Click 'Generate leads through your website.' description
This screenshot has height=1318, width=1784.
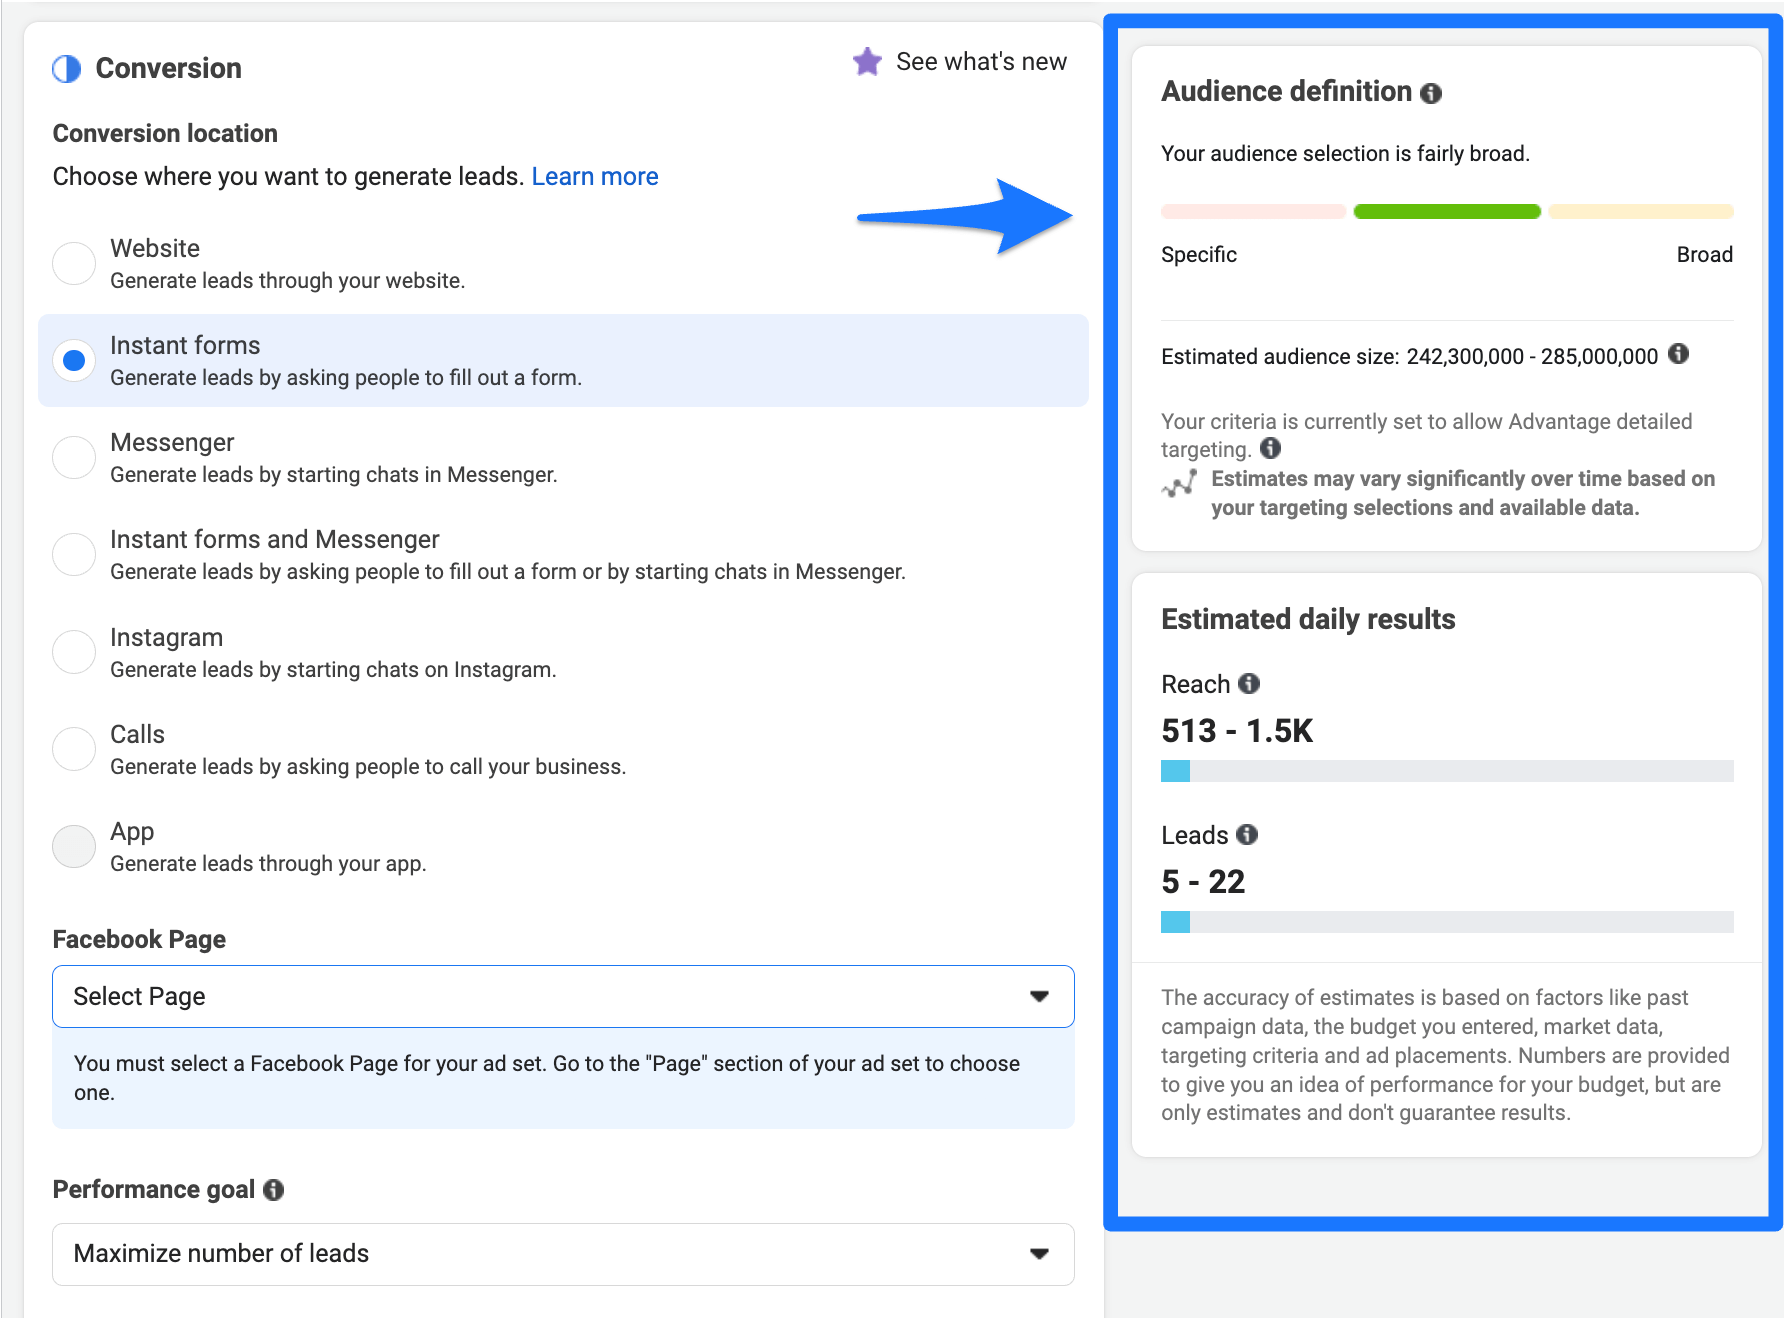(287, 281)
